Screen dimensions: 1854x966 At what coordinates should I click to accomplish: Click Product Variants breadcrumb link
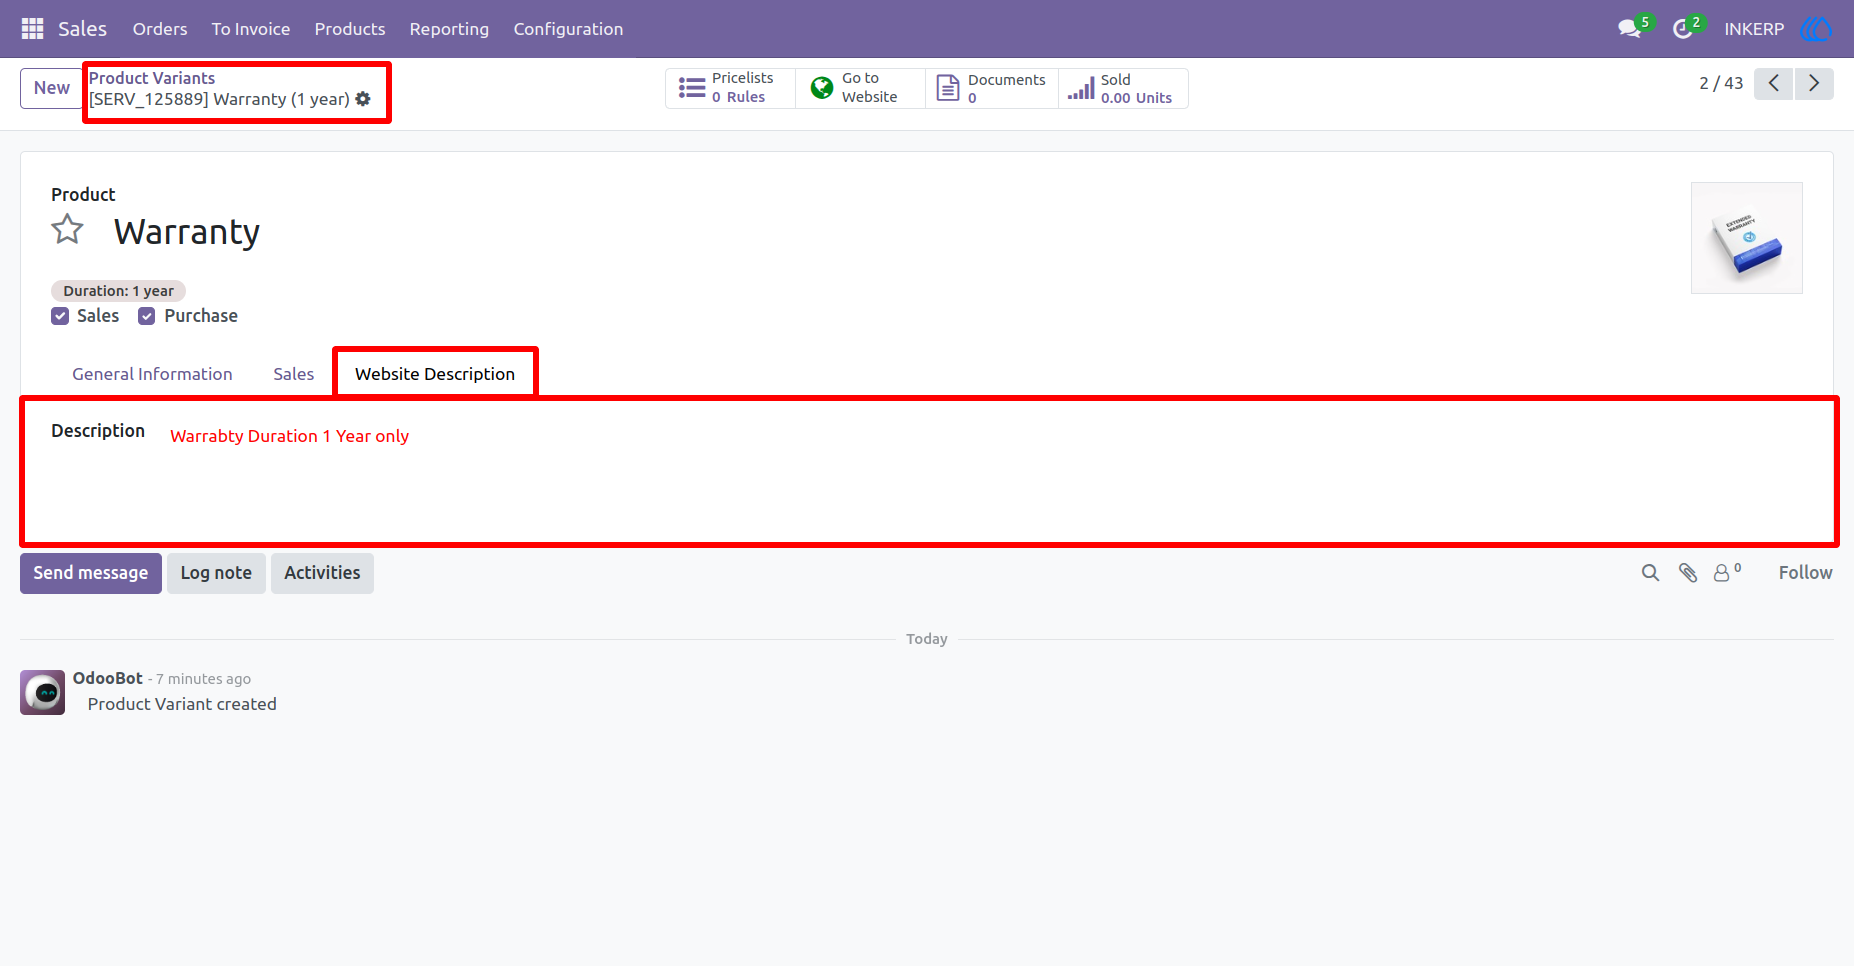point(152,78)
